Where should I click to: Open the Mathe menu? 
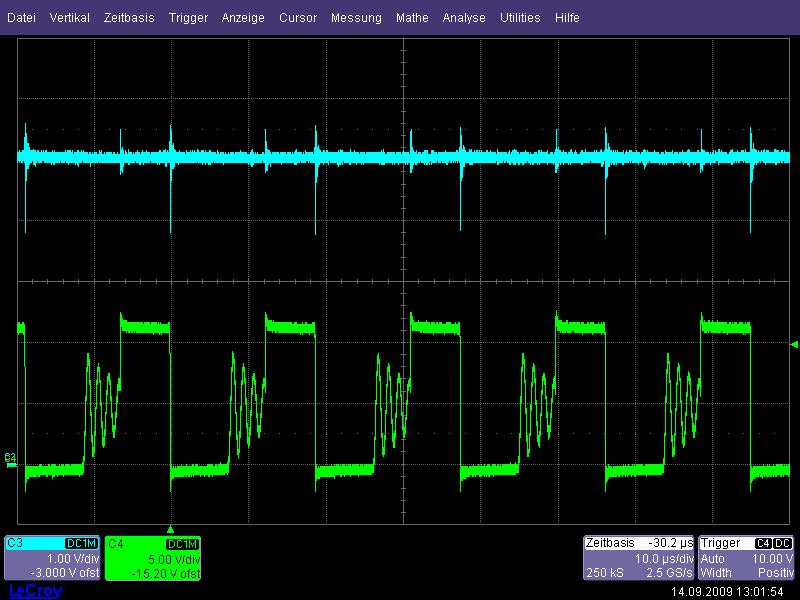pos(412,18)
